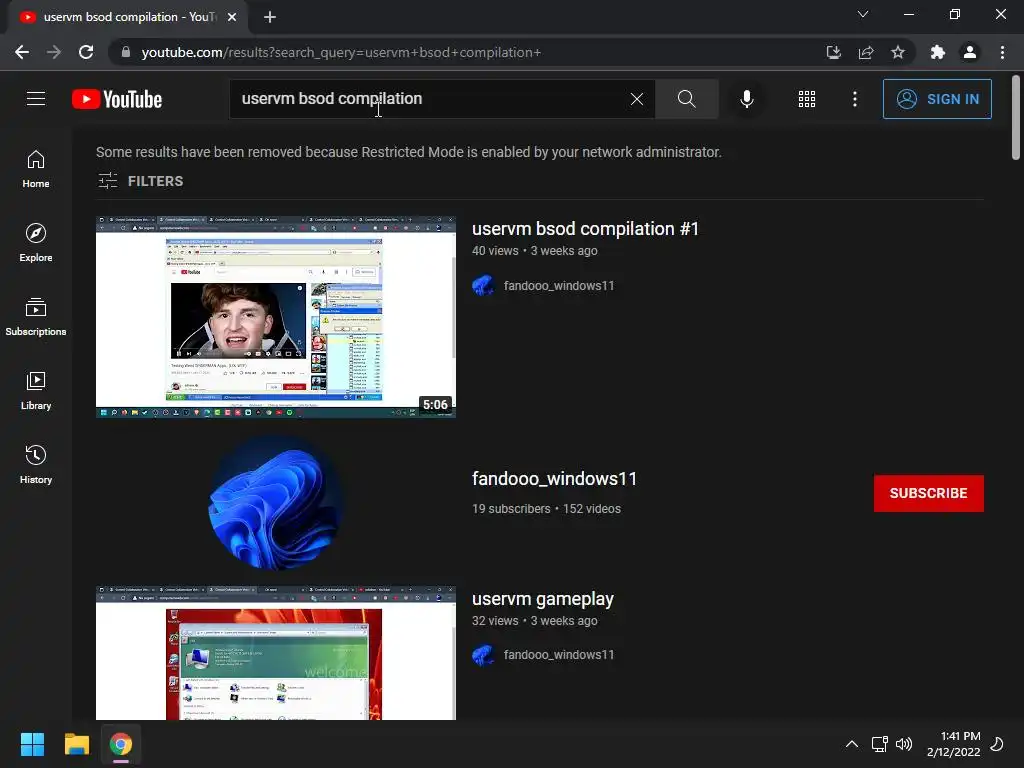Show hidden system tray icons
1024x768 pixels.
pyautogui.click(x=852, y=744)
